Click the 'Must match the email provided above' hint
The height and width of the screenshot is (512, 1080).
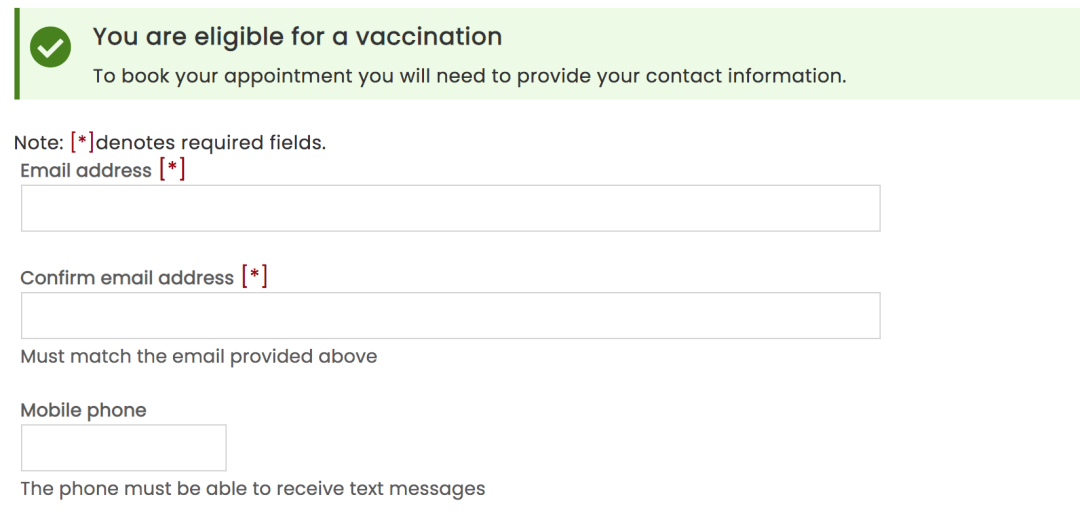point(198,356)
